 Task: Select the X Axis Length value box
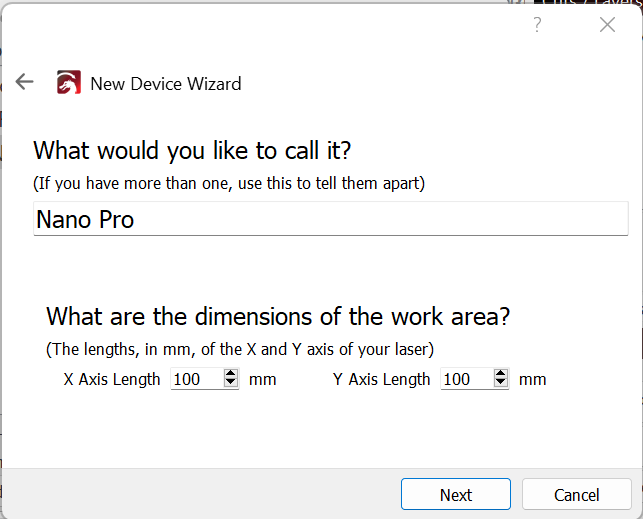click(x=196, y=380)
